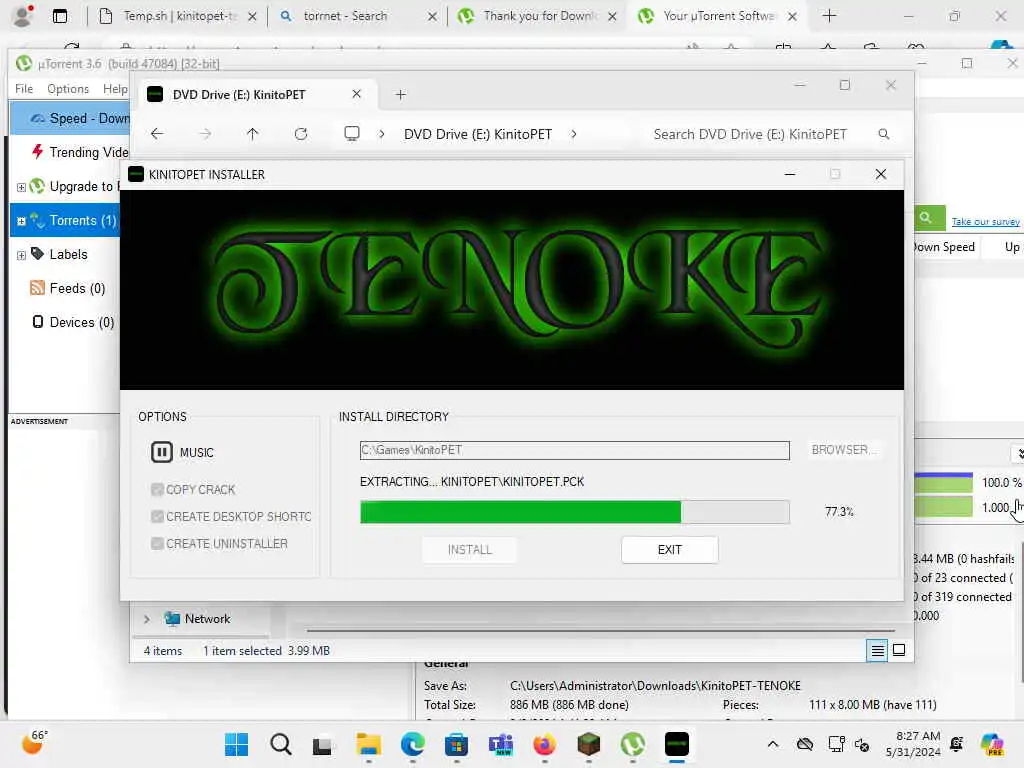Refresh the File Explorer view
1024x768 pixels.
coord(300,134)
